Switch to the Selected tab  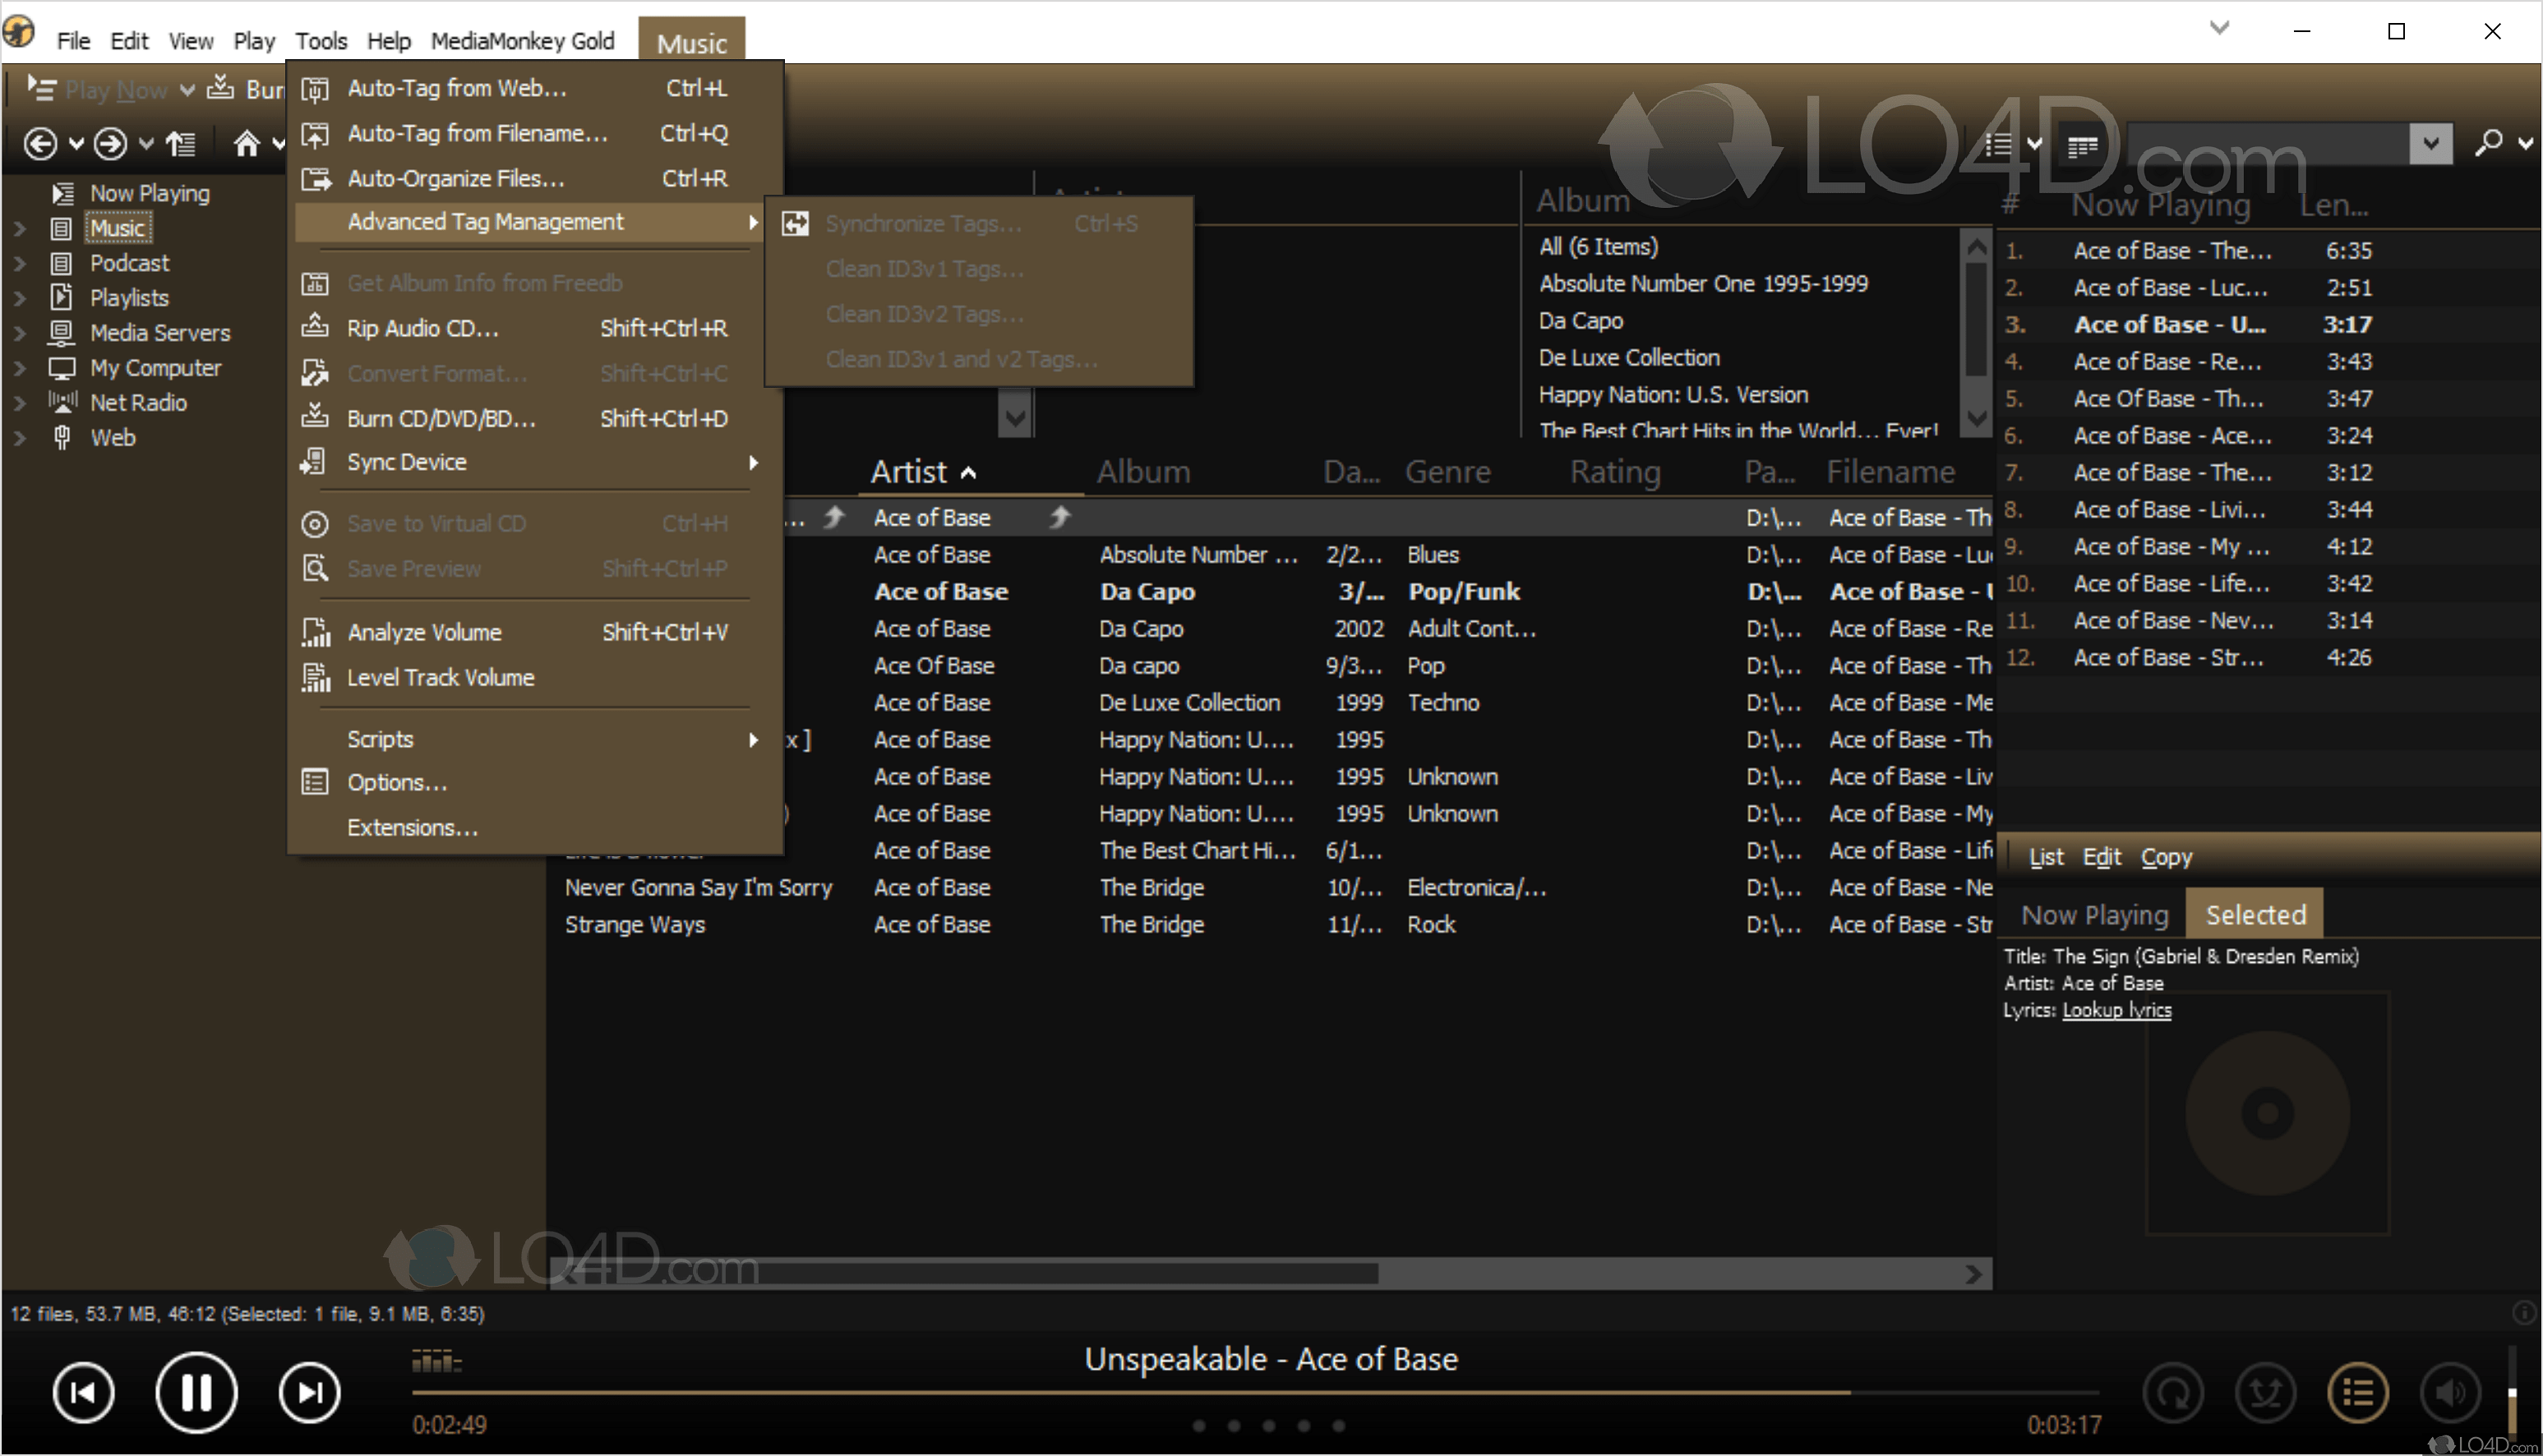click(2255, 914)
